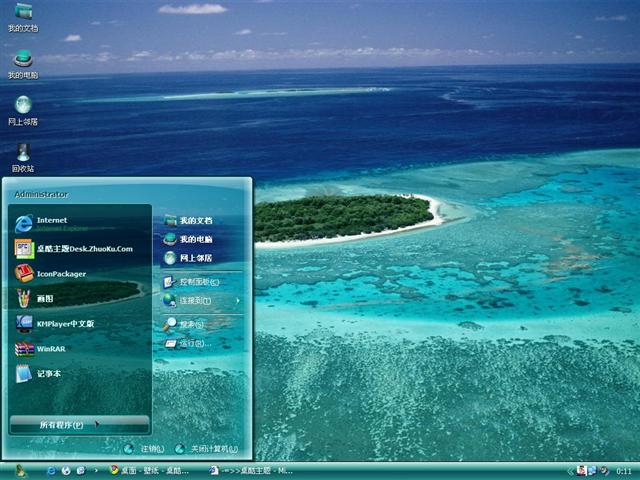Click the system clock in the taskbar tray

tap(623, 470)
